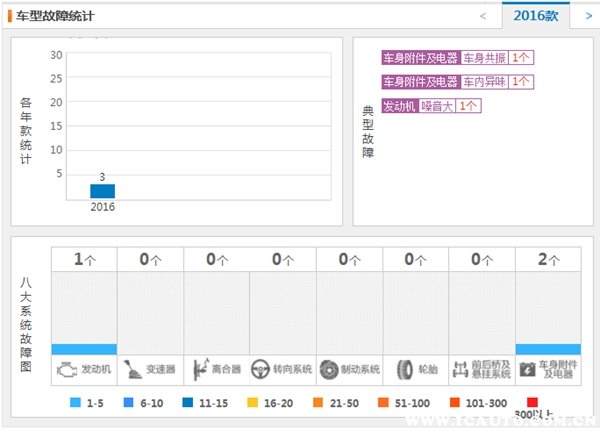This screenshot has height=430, width=600.
Task: Click the 2016 bar in the chart
Action: (102, 191)
